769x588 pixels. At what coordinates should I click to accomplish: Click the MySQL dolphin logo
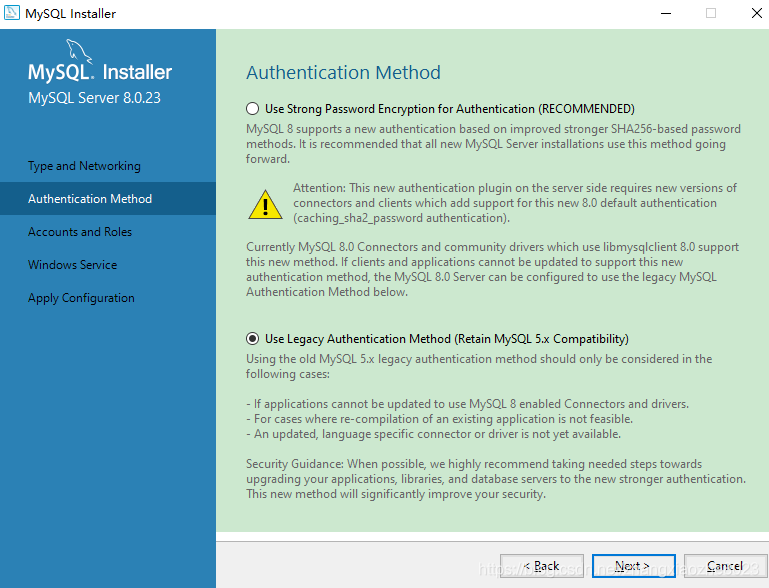coord(79,51)
